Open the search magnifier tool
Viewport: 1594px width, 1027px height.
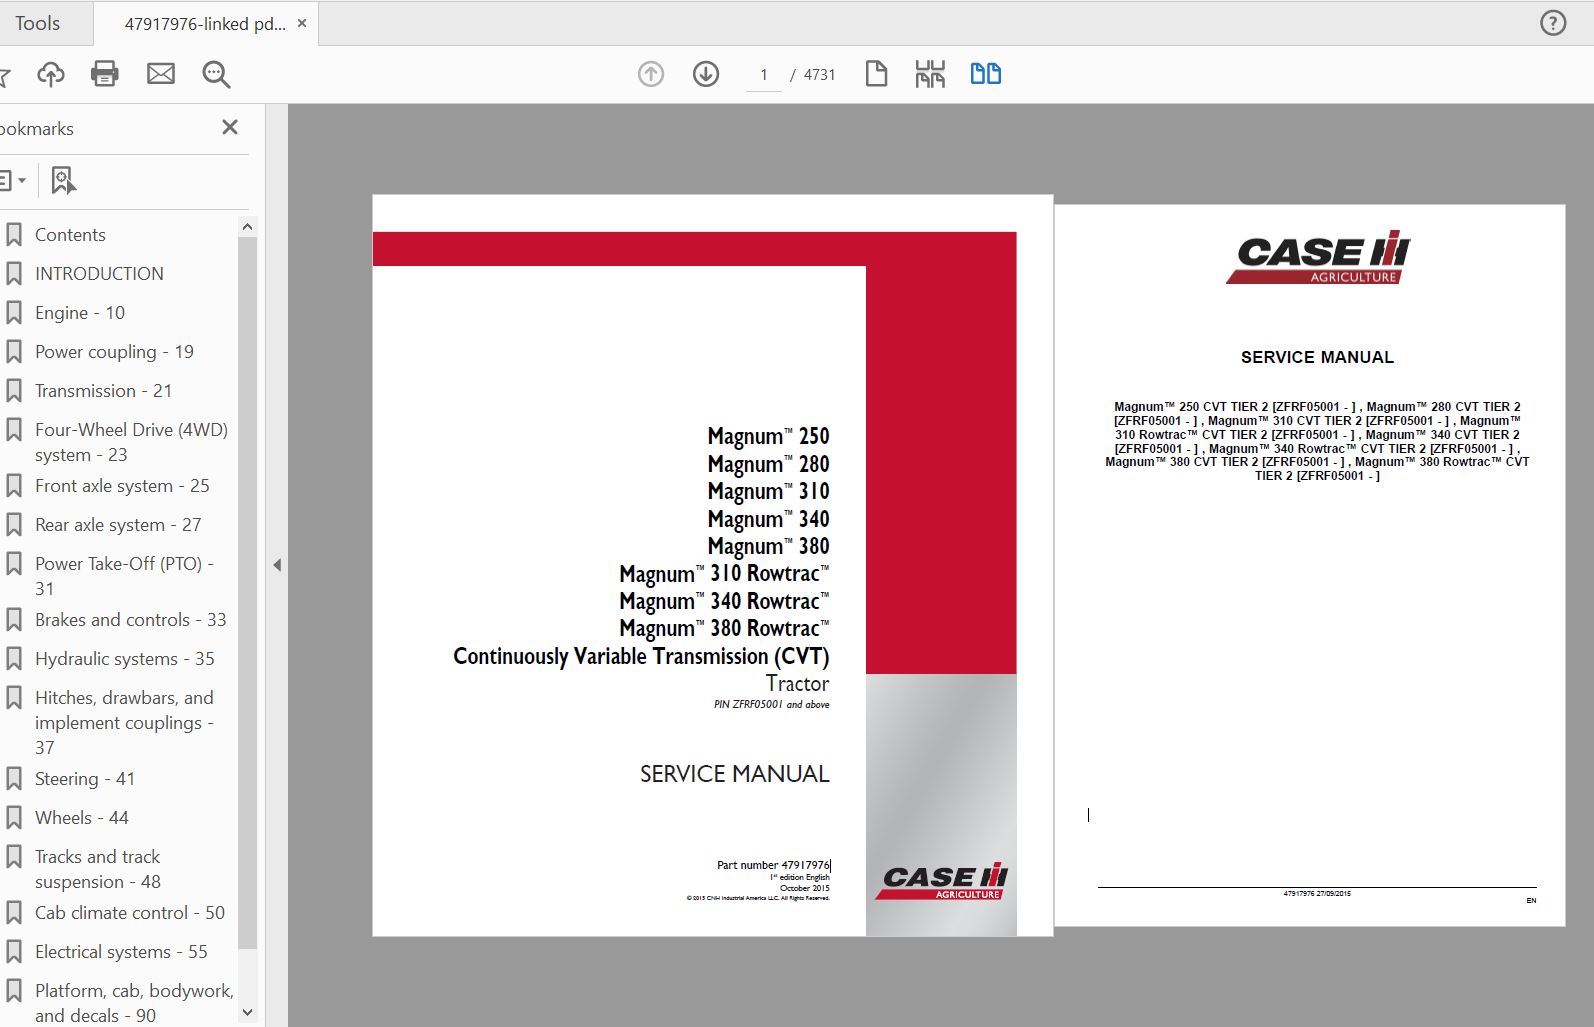point(216,74)
